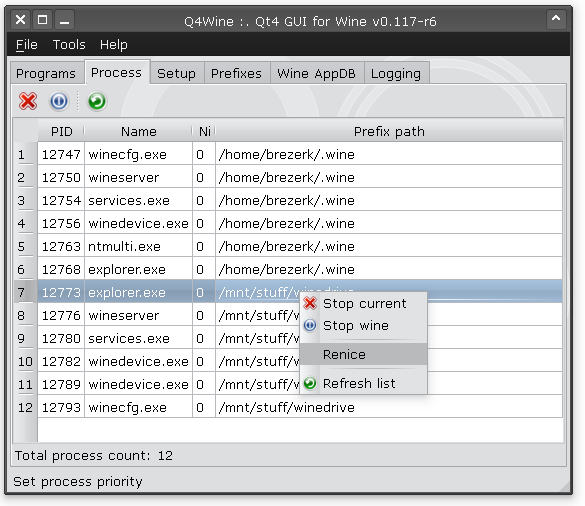585x506 pixels.
Task: Switch to the Prefixes tab
Action: pyautogui.click(x=236, y=74)
